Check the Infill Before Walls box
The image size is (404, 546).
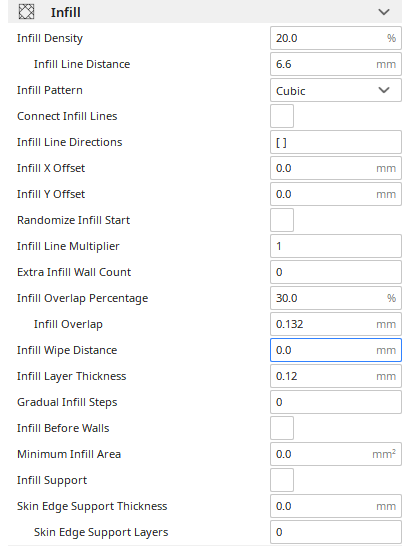coord(282,428)
